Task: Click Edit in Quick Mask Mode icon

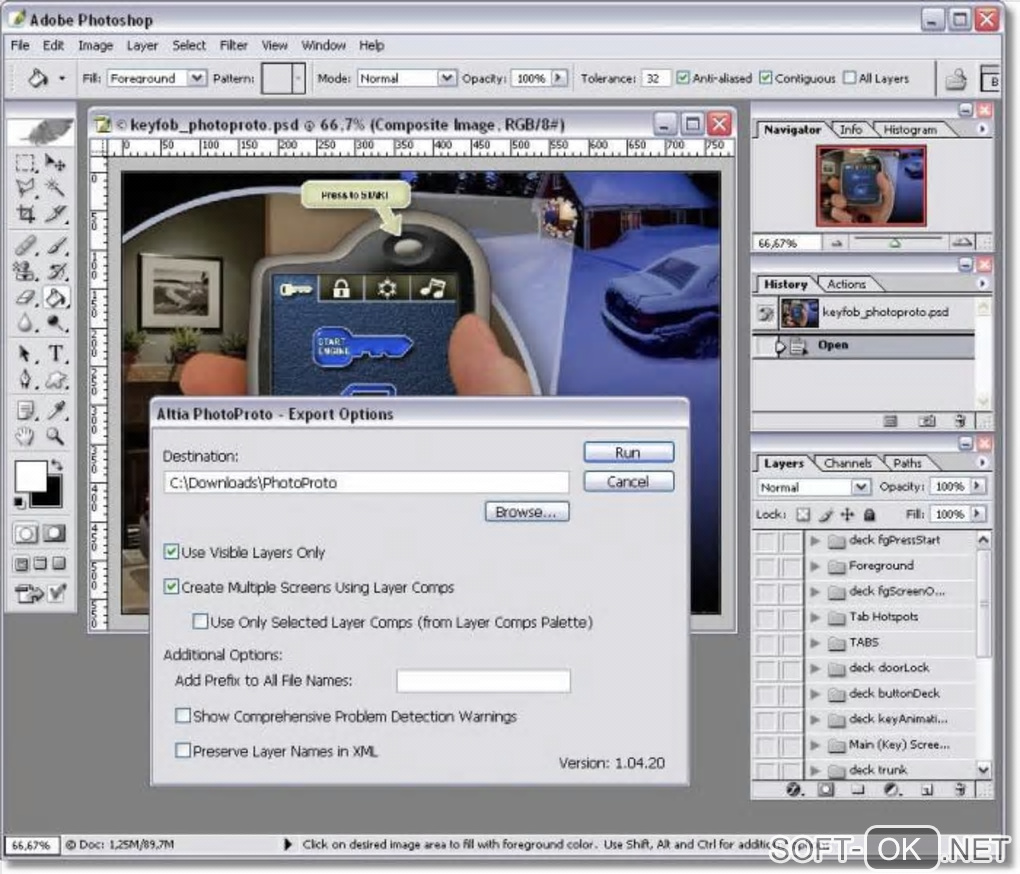Action: click(x=55, y=534)
